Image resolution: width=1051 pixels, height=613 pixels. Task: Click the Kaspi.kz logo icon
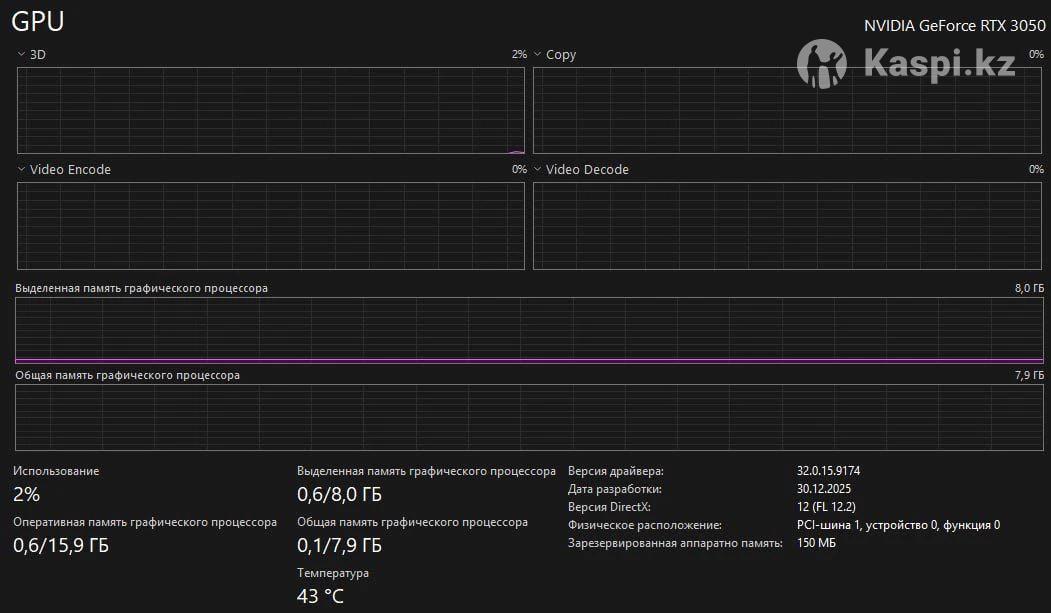pyautogui.click(x=822, y=65)
